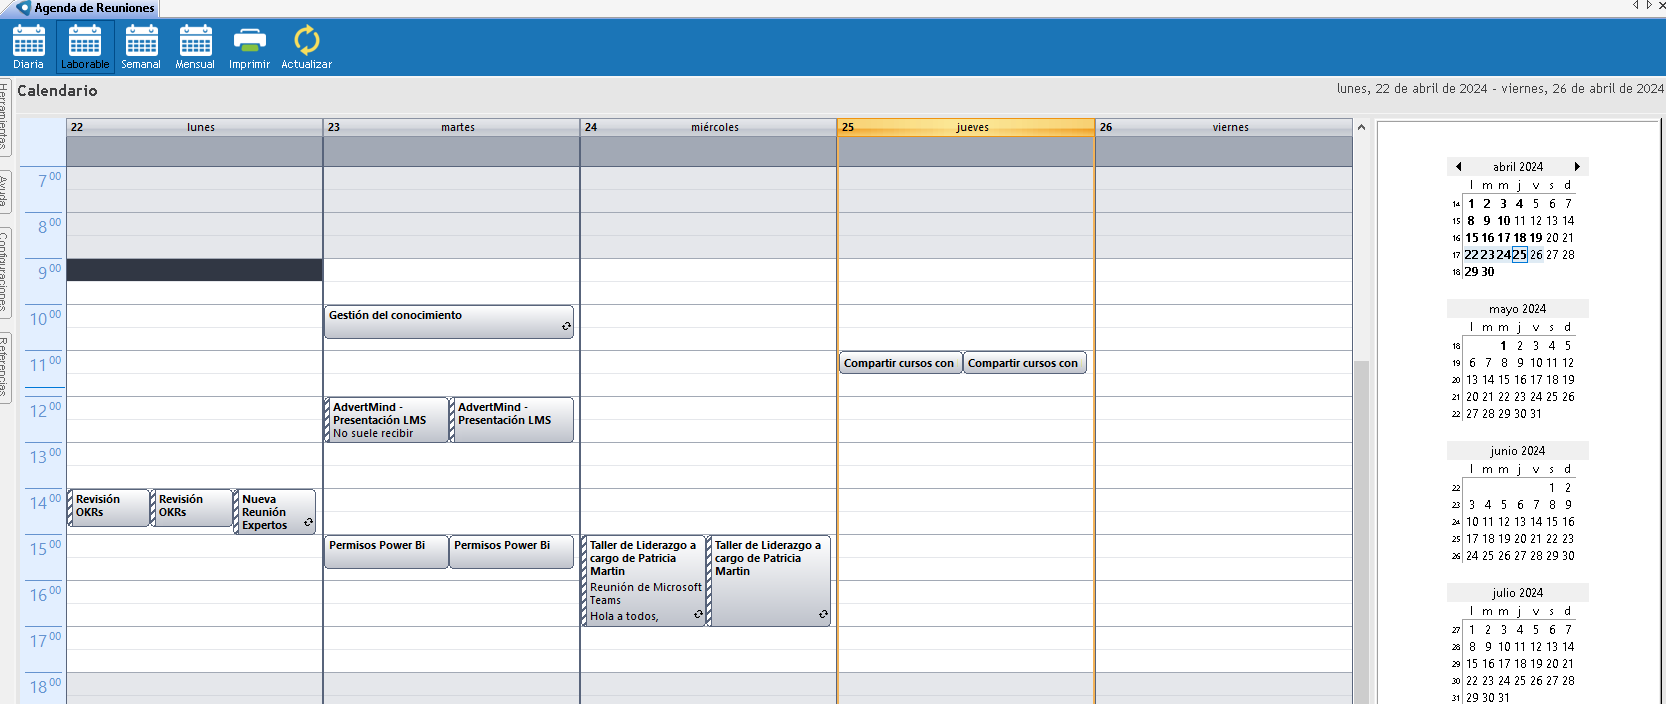
Task: Click the viernes 26 day header
Action: [1223, 127]
